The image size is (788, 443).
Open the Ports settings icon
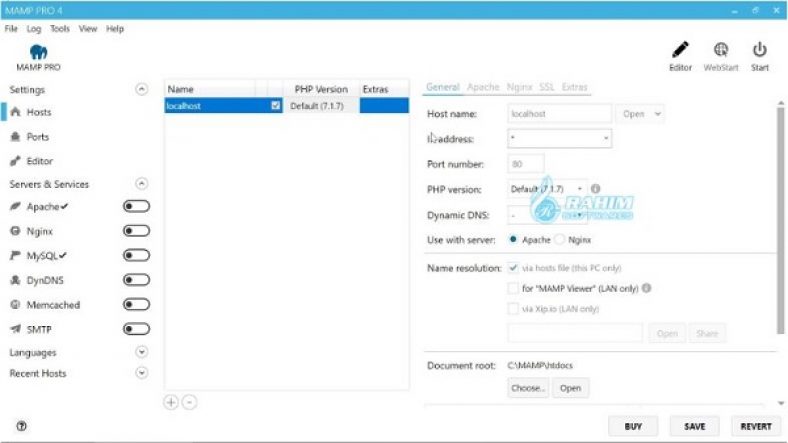tap(16, 137)
